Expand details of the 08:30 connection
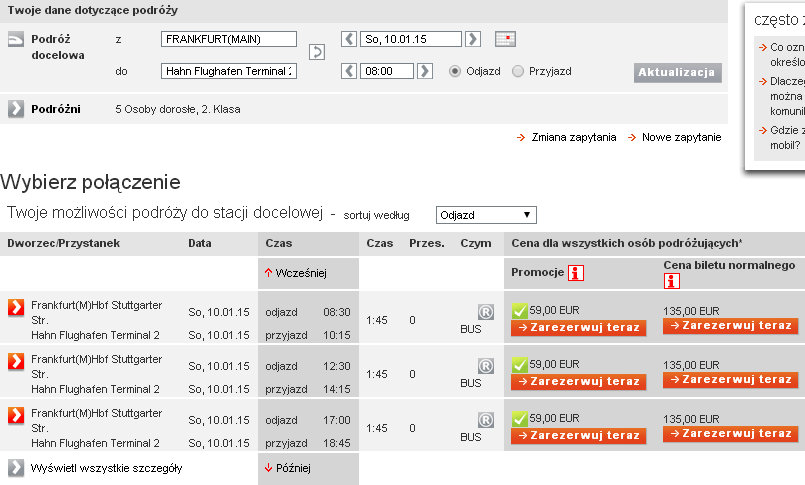This screenshot has width=805, height=485. tap(16, 307)
